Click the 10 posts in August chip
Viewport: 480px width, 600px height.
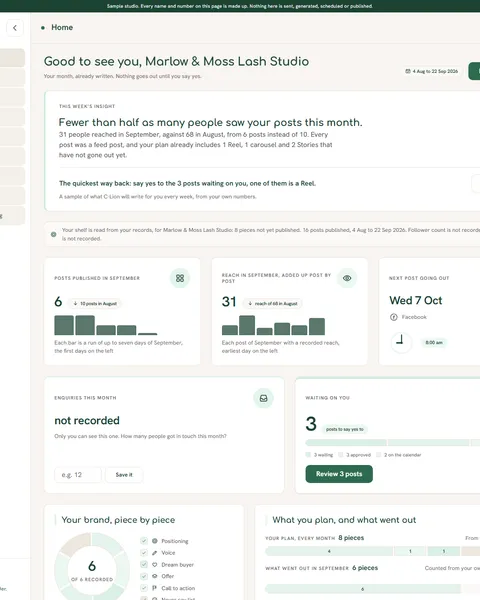(x=95, y=303)
